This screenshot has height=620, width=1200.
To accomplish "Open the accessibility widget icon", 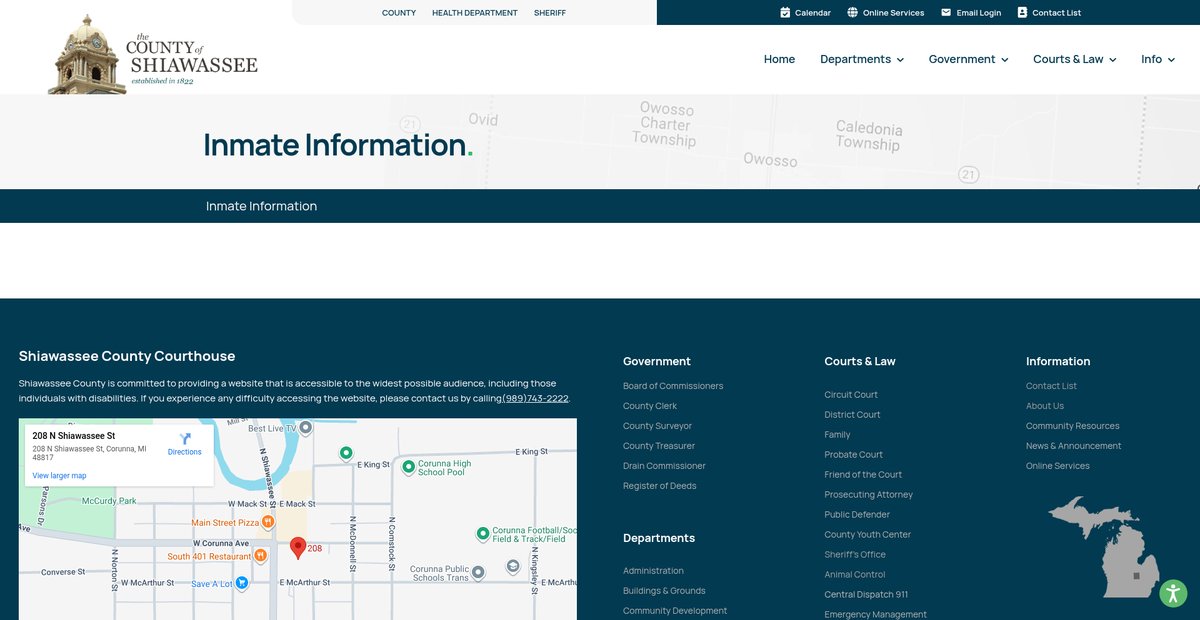I will (1173, 593).
